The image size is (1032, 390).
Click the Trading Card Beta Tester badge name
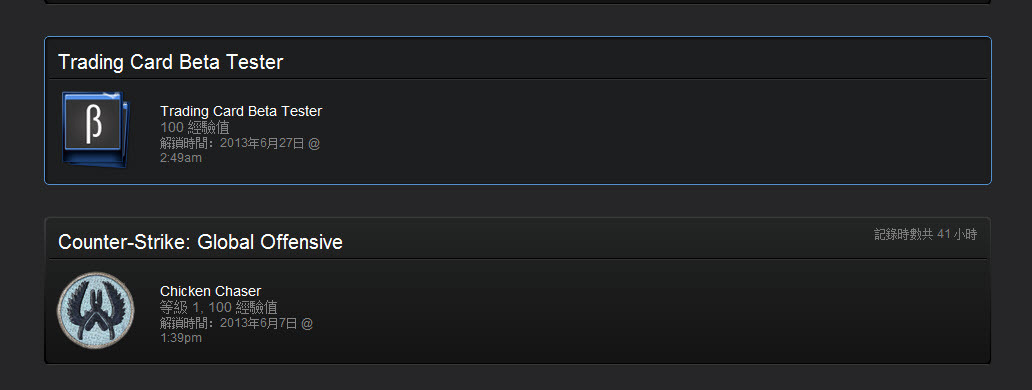[x=241, y=111]
